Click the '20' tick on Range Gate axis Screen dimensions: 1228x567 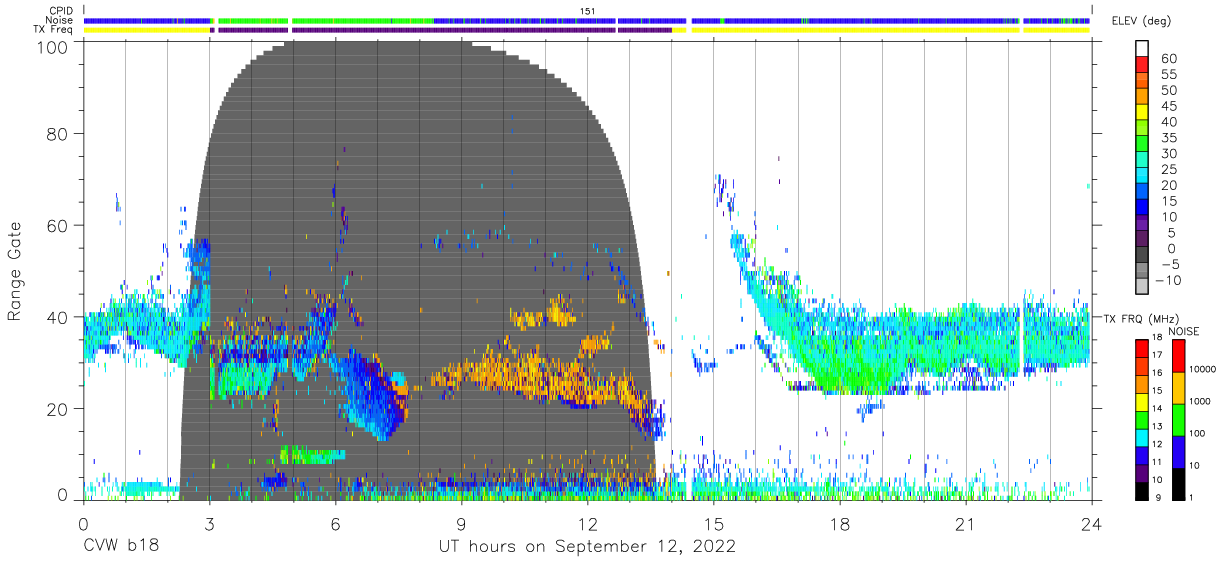[58, 409]
